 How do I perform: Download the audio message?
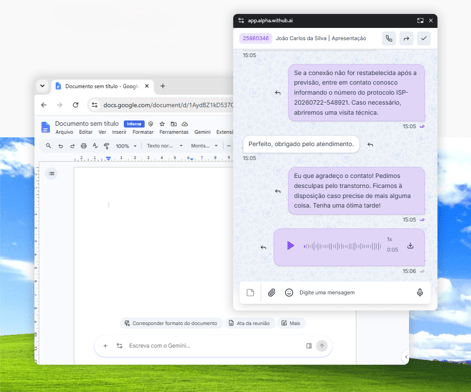pyautogui.click(x=410, y=246)
